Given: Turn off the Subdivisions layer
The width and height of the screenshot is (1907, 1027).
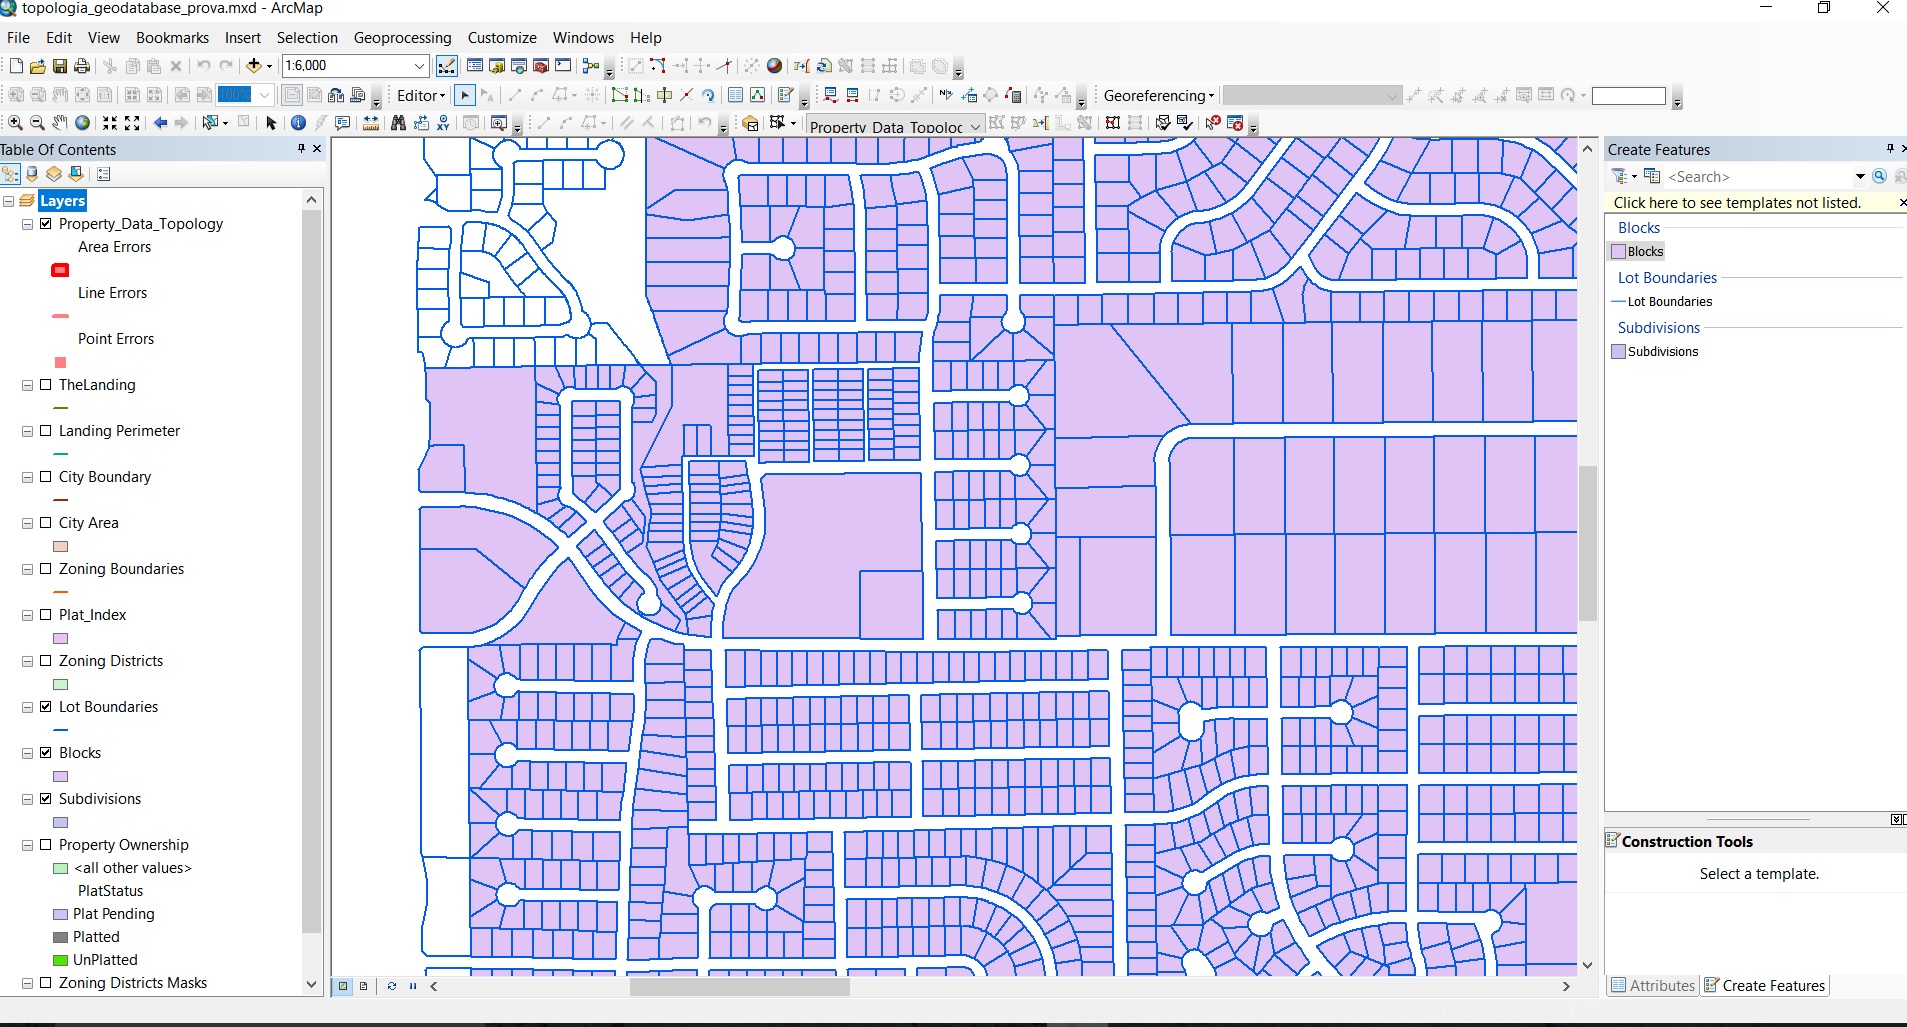Looking at the screenshot, I should pyautogui.click(x=45, y=798).
